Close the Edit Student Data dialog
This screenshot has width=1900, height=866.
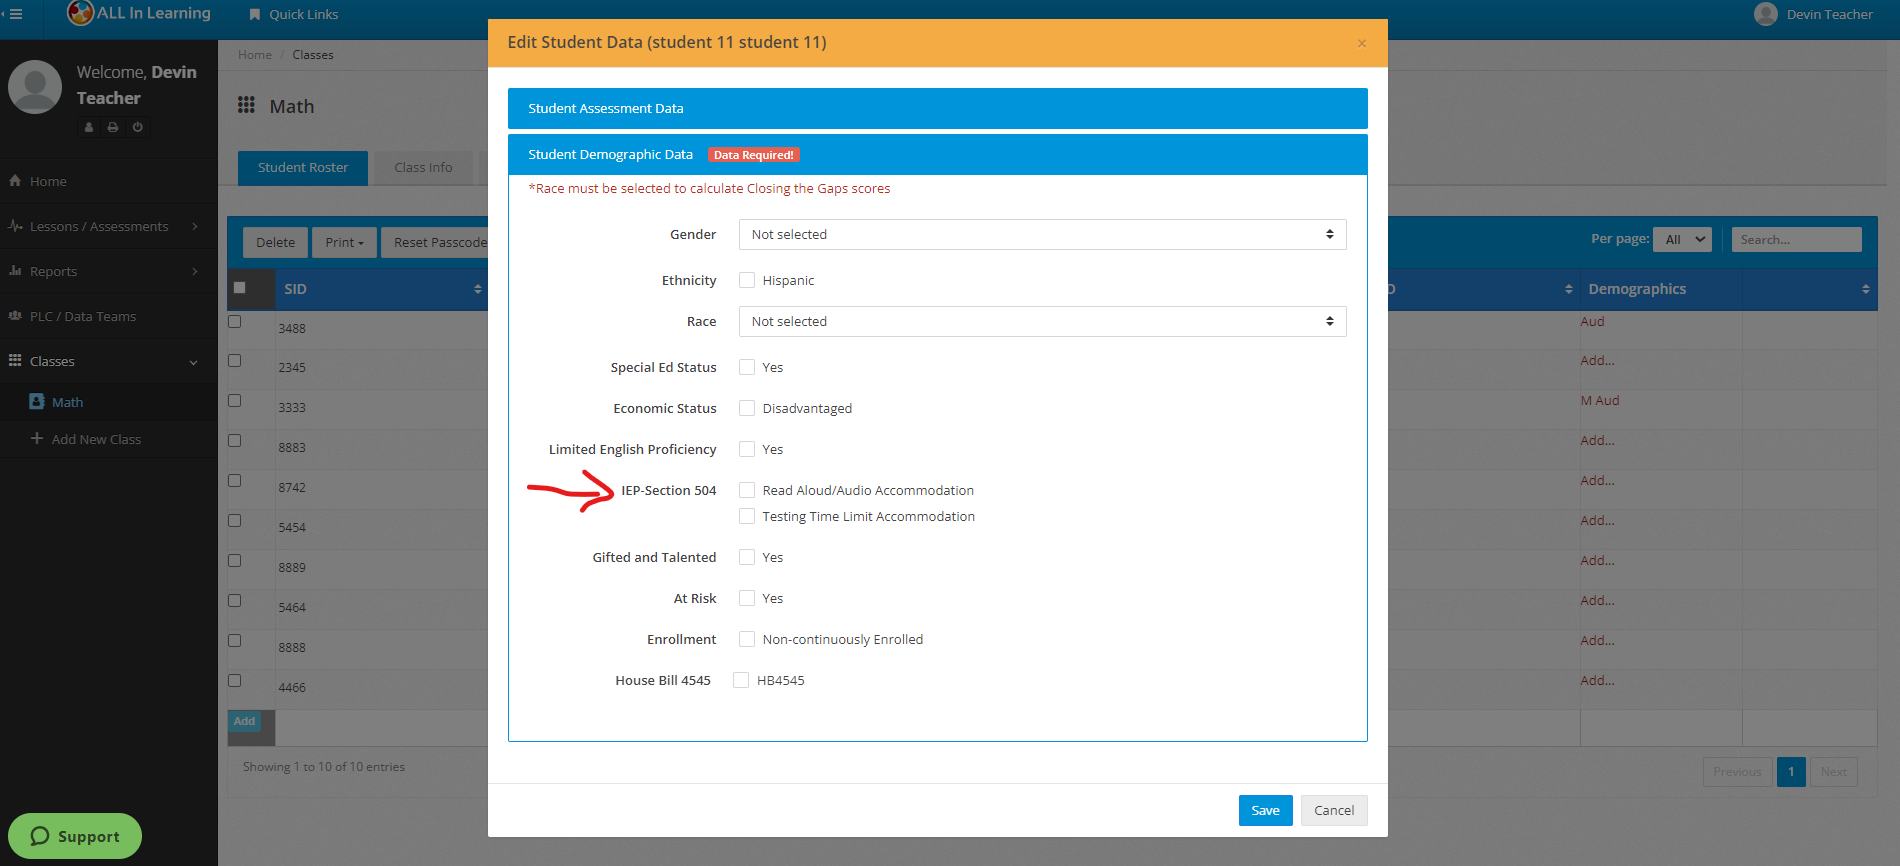(x=1361, y=43)
